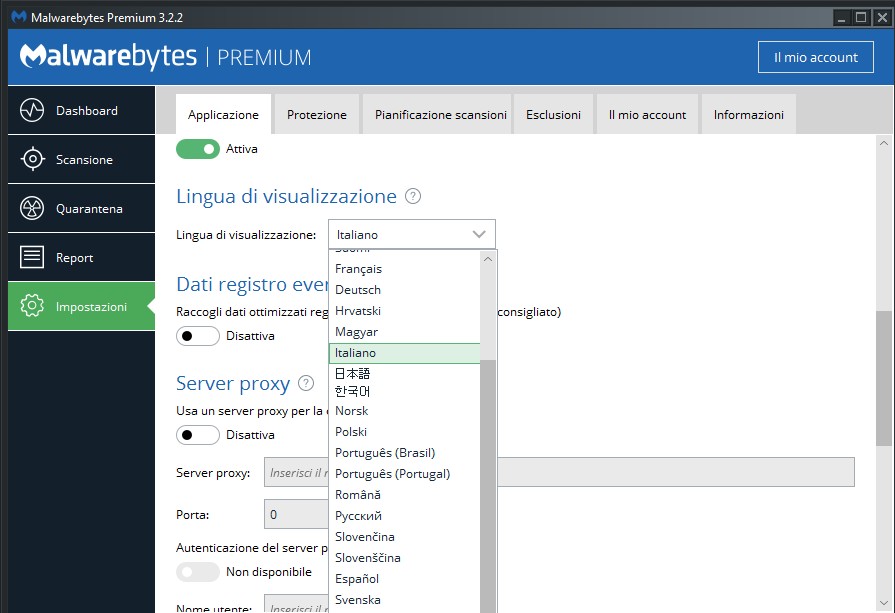895x613 pixels.
Task: Select Русский language option
Action: pyautogui.click(x=405, y=516)
